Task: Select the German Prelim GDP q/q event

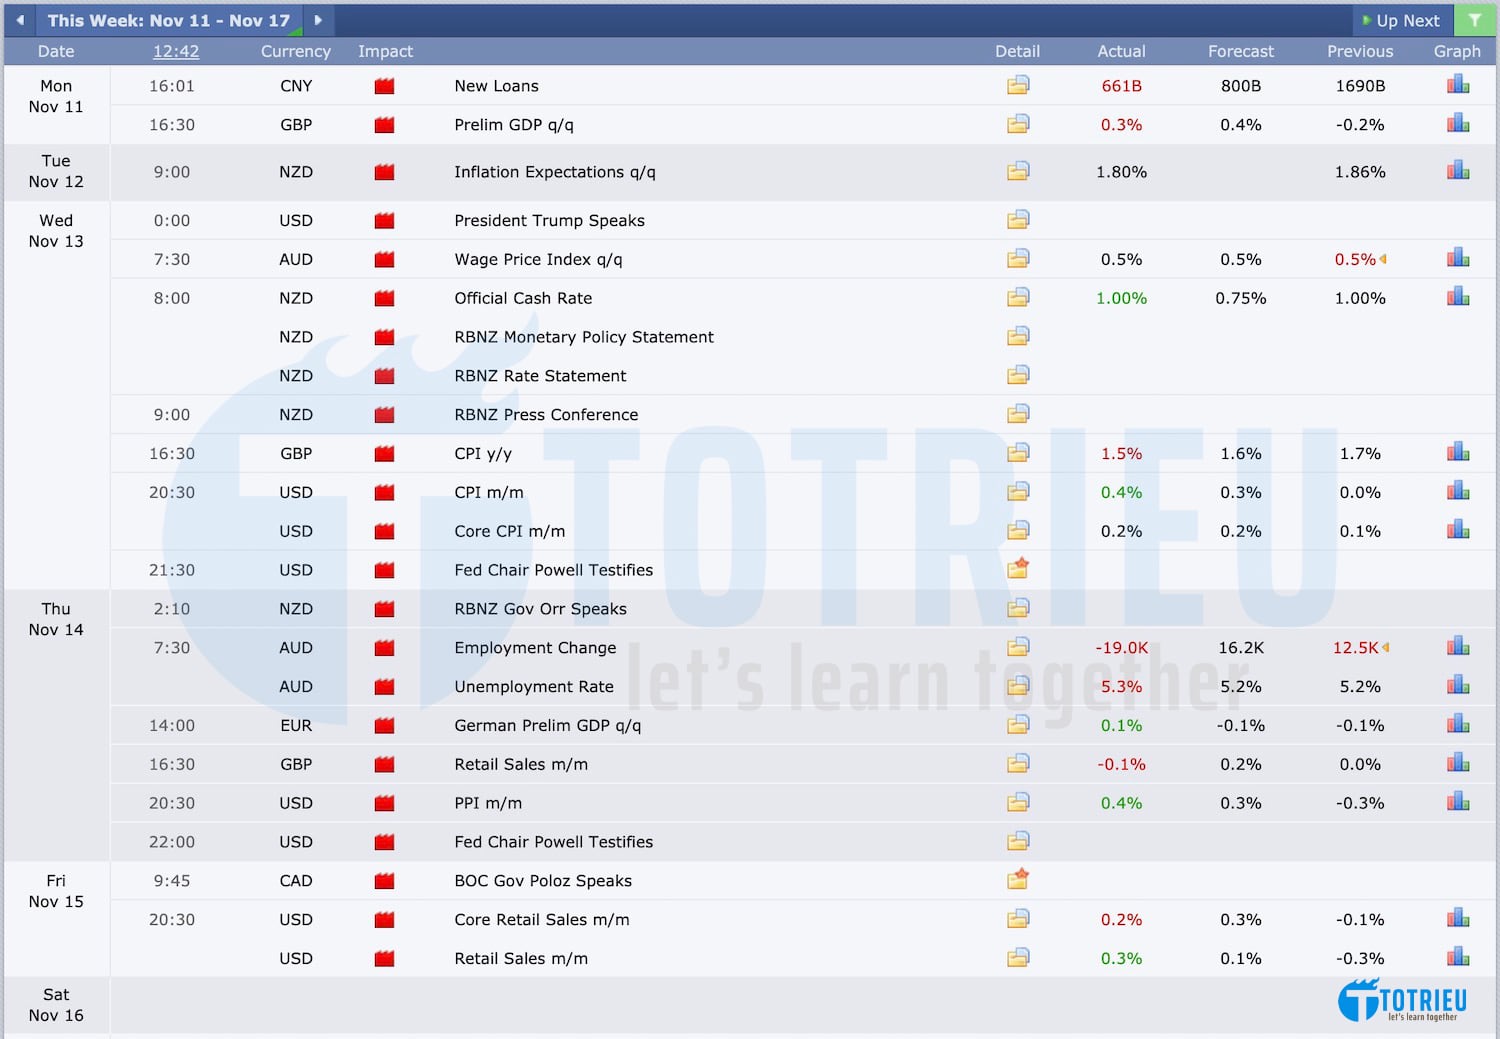Action: (547, 726)
